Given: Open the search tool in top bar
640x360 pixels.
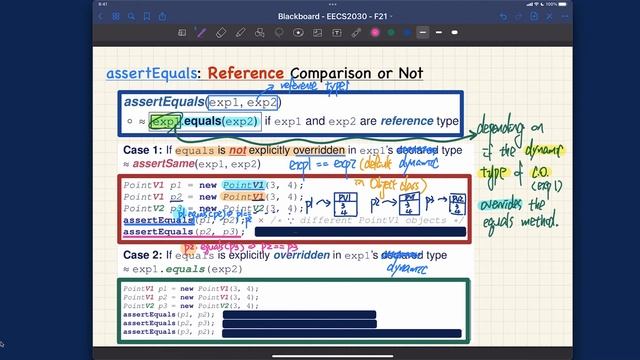Looking at the screenshot, I should point(131,17).
